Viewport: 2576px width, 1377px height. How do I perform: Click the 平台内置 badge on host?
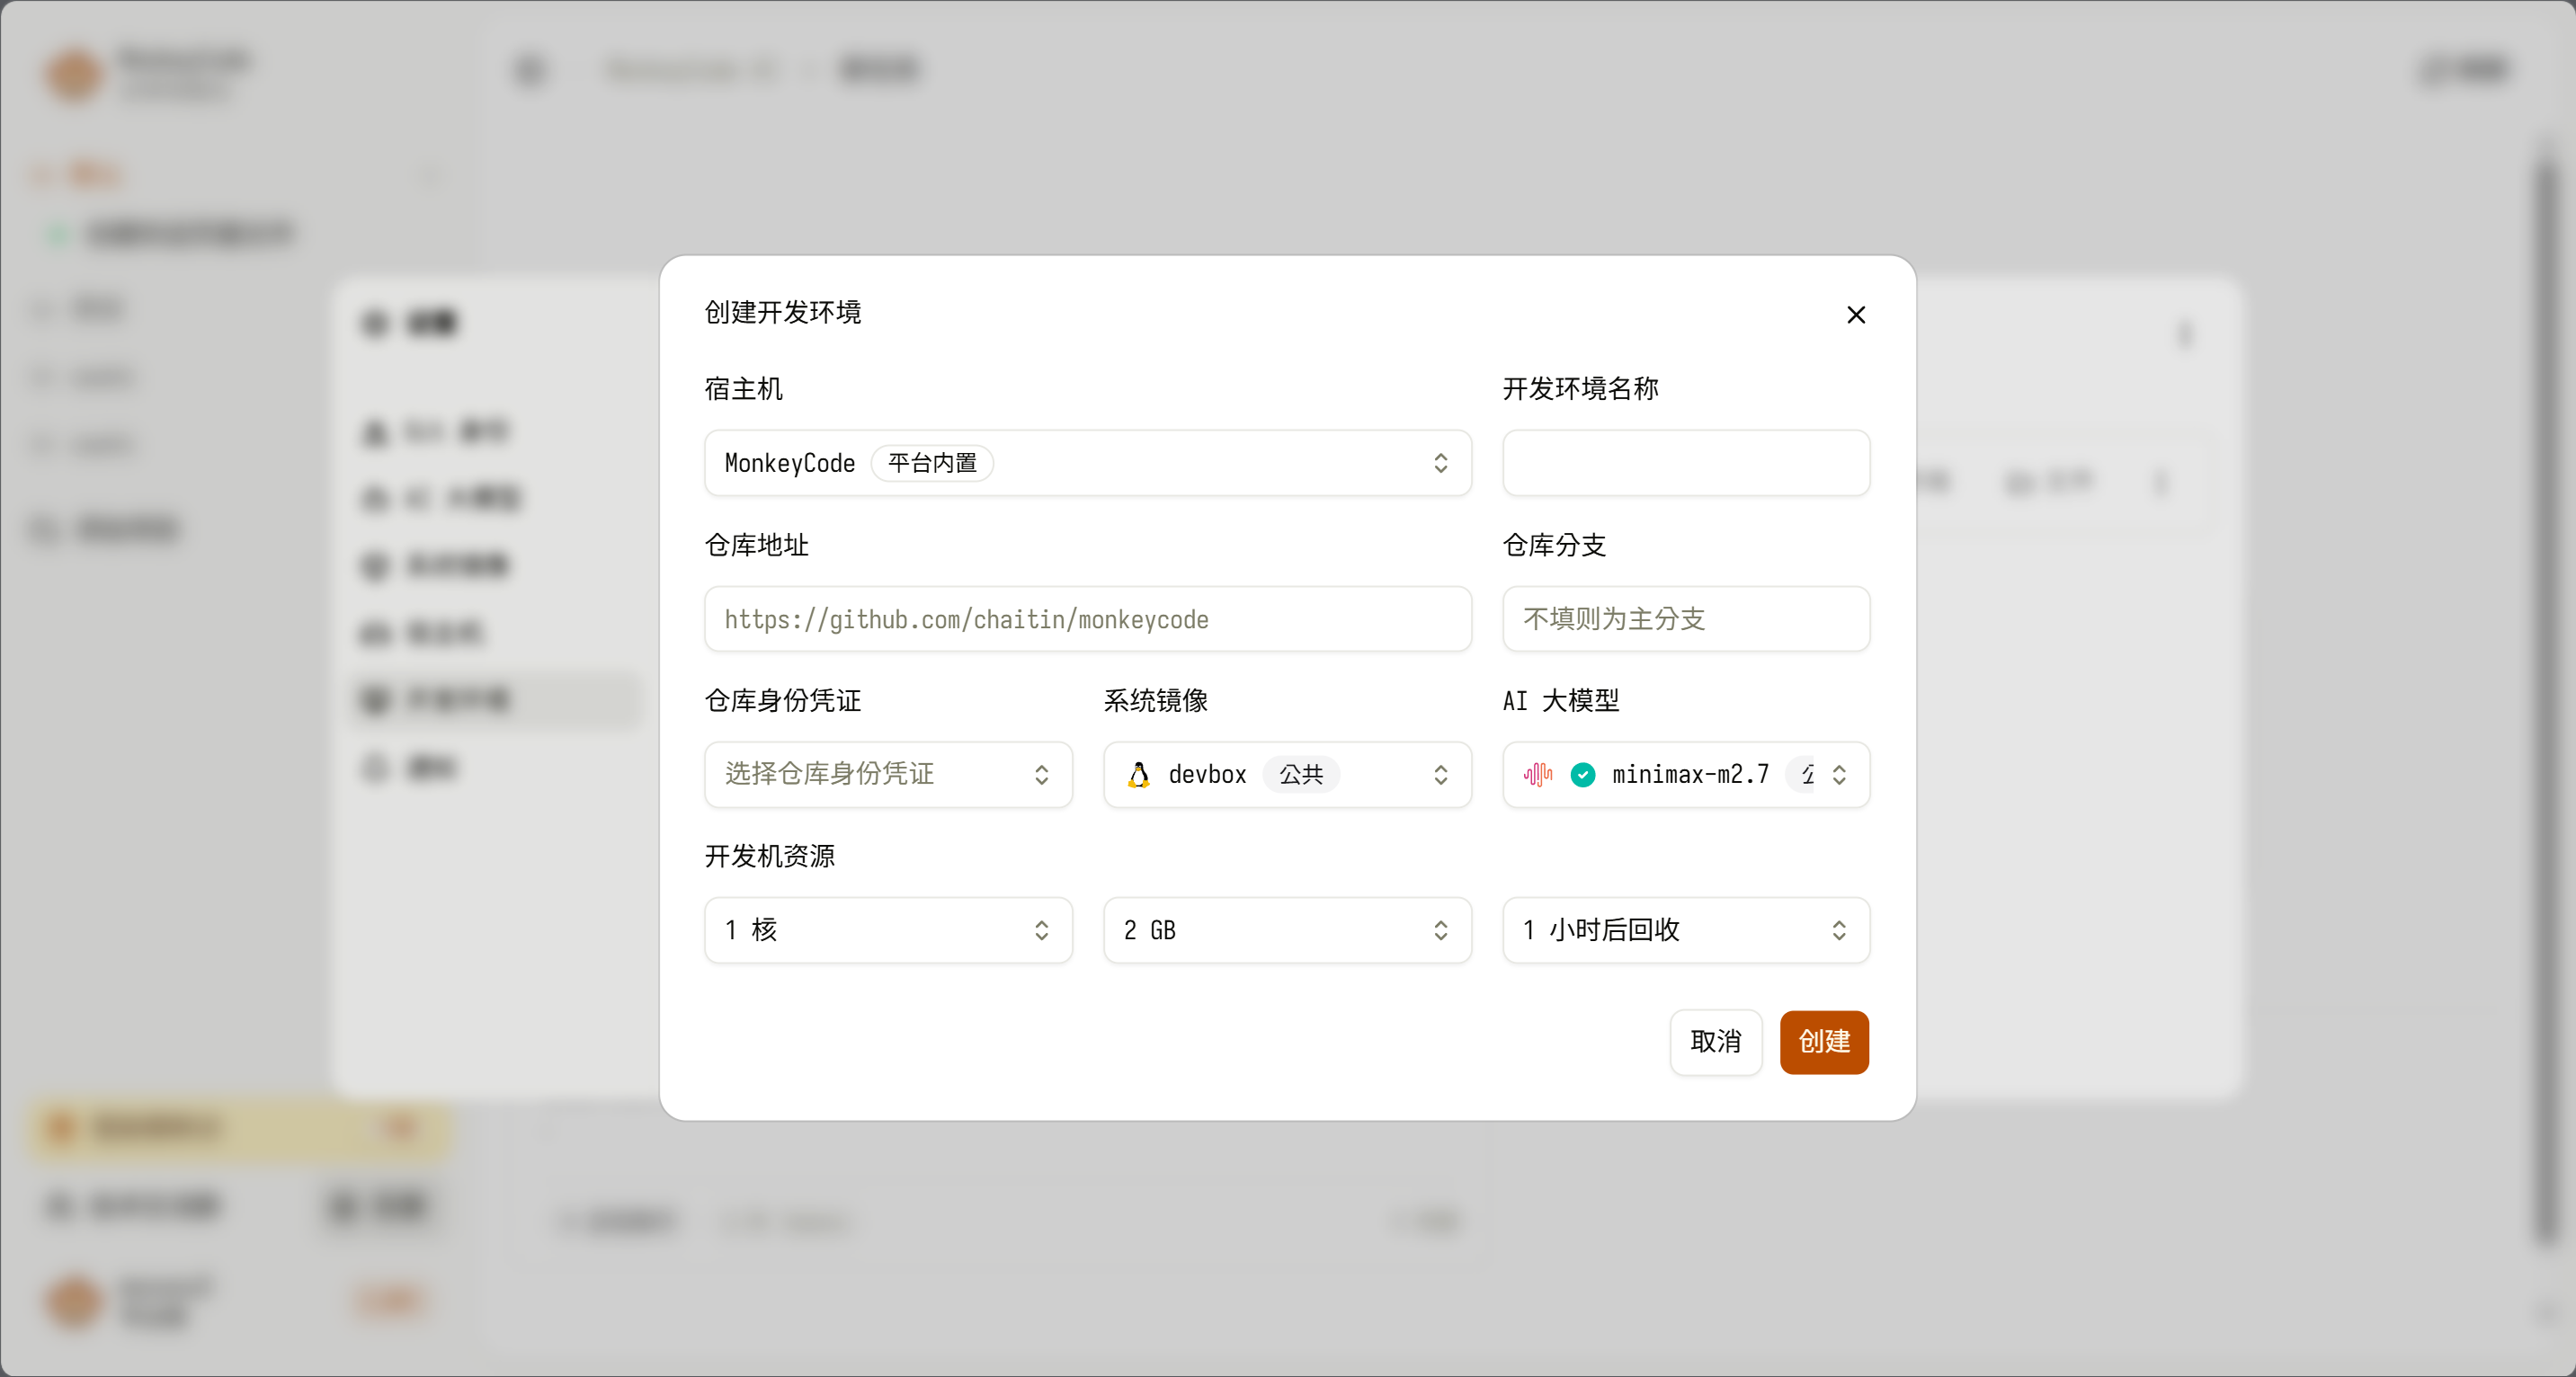932,463
